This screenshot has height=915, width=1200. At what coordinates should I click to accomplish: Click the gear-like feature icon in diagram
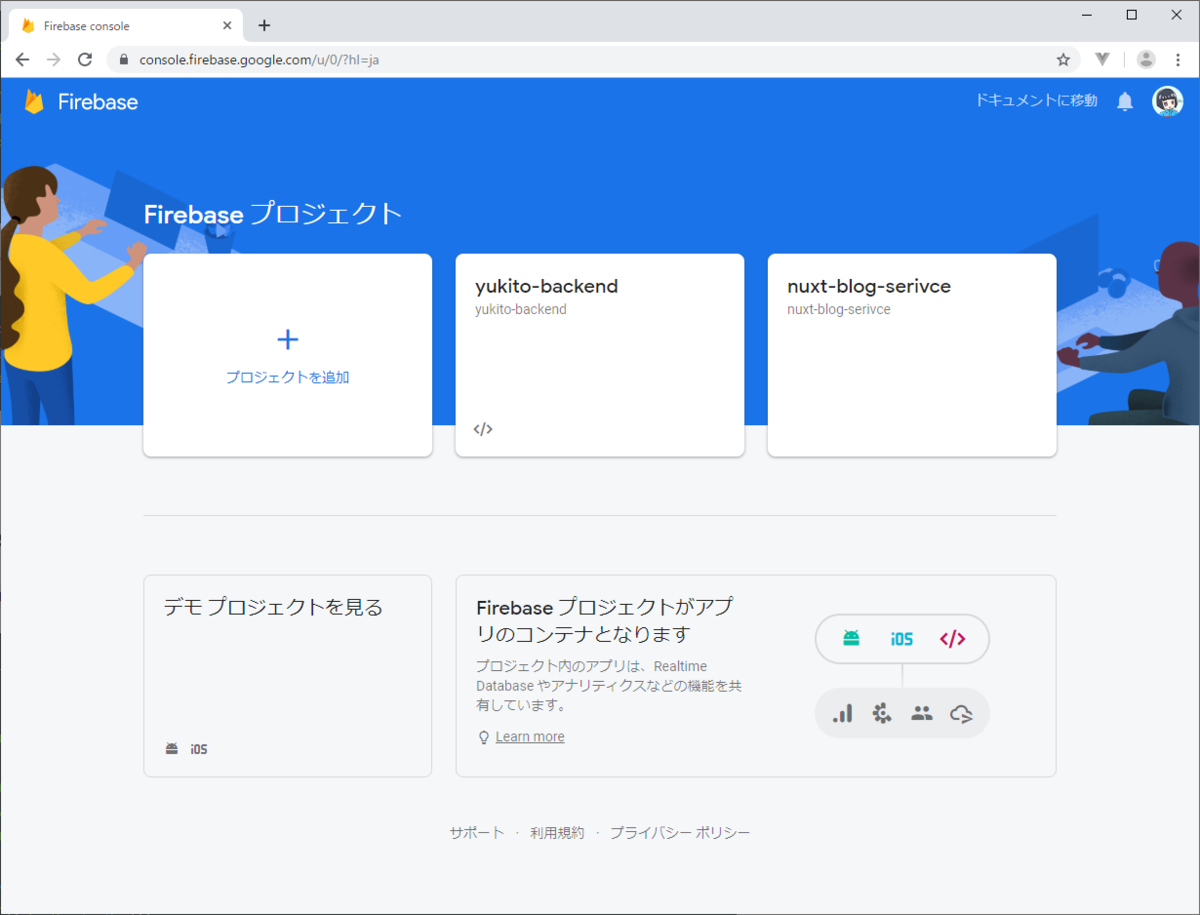click(882, 713)
